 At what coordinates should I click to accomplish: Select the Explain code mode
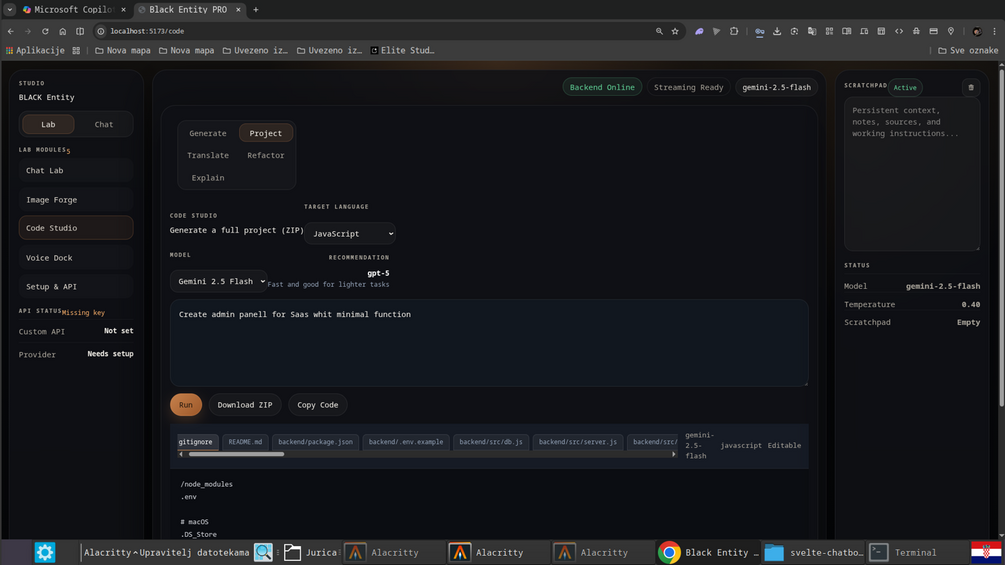pos(208,177)
